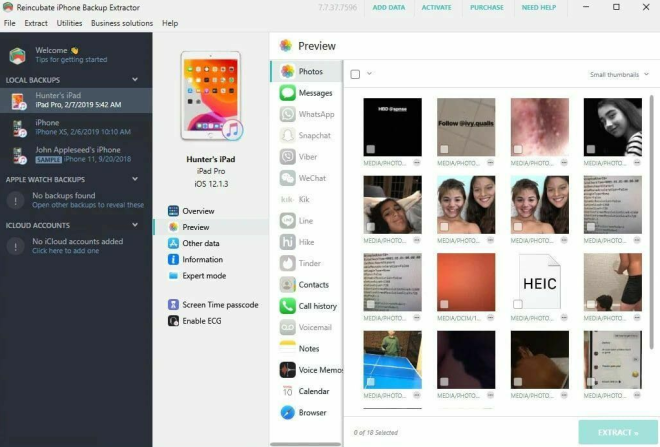The height and width of the screenshot is (447, 660).
Task: Open the Photos category icon
Action: point(287,71)
